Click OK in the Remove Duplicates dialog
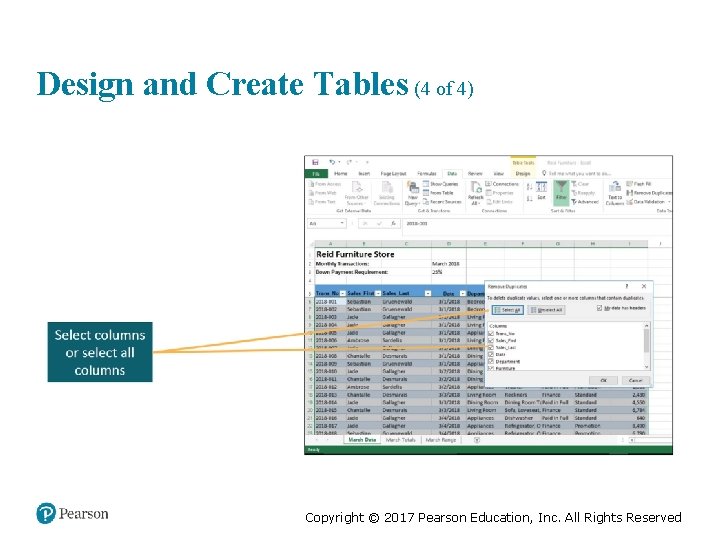The height and width of the screenshot is (540, 720). click(603, 380)
